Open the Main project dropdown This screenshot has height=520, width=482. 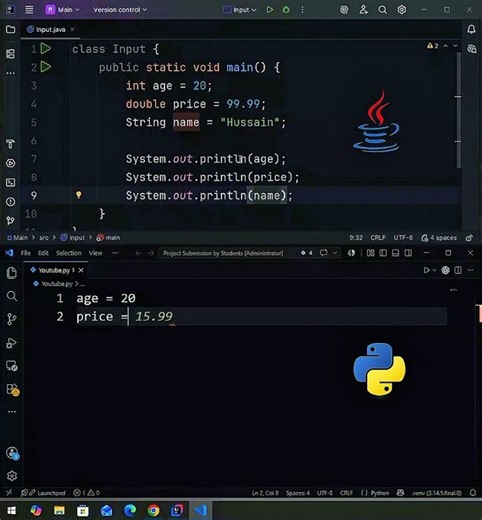62,10
